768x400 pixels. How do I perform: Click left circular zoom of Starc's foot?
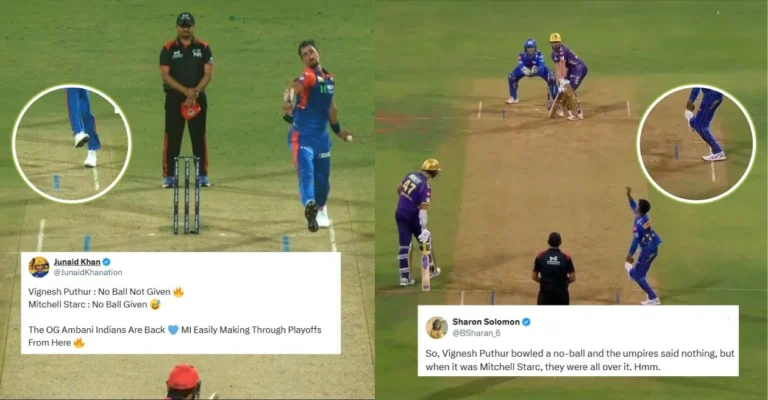point(72,143)
